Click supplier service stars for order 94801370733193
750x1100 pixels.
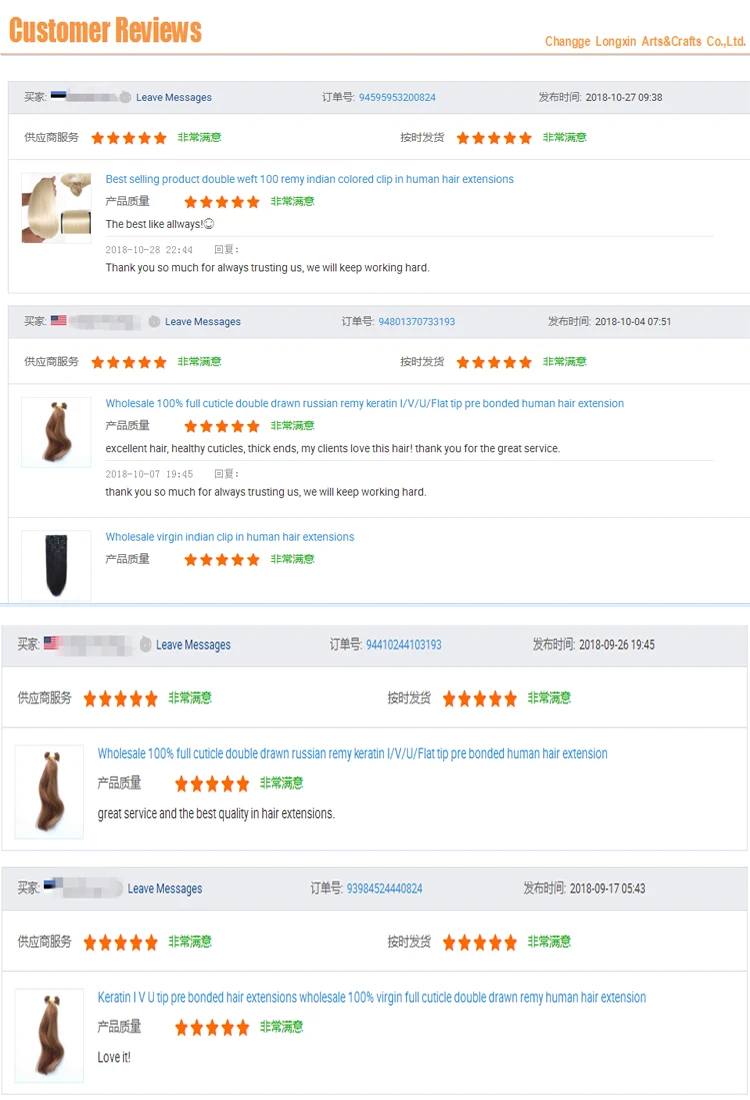tap(129, 363)
